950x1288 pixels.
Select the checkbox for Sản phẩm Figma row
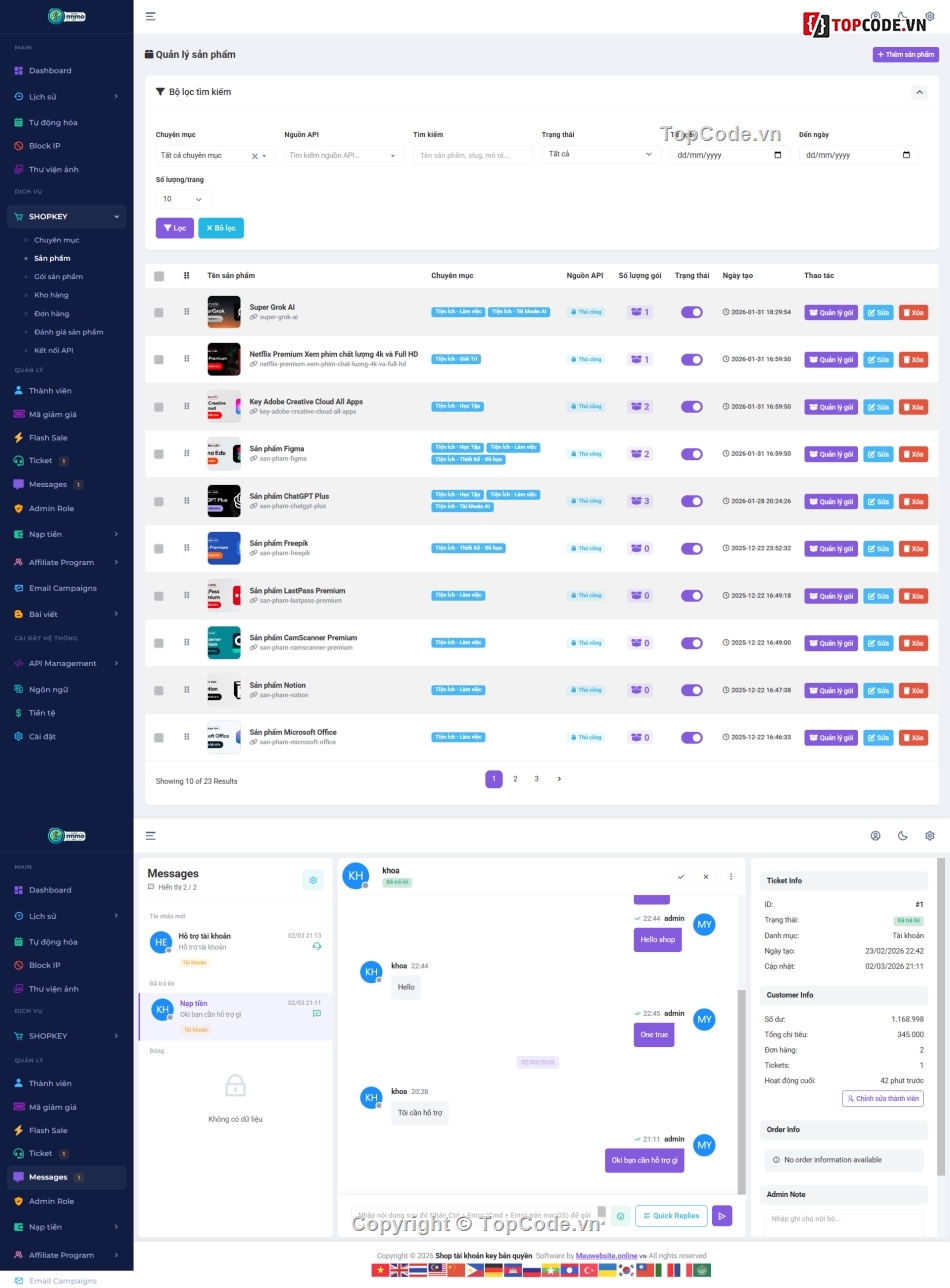157,453
